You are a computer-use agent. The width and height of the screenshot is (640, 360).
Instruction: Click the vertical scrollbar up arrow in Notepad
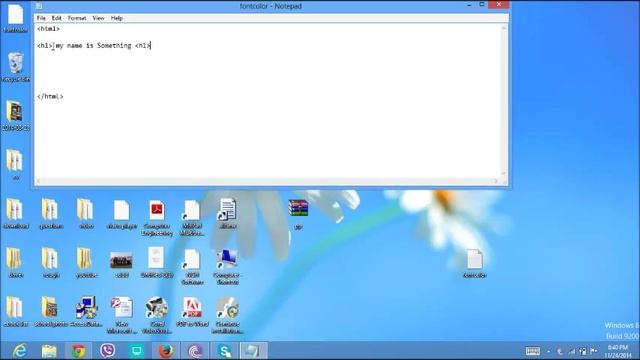pyautogui.click(x=504, y=28)
